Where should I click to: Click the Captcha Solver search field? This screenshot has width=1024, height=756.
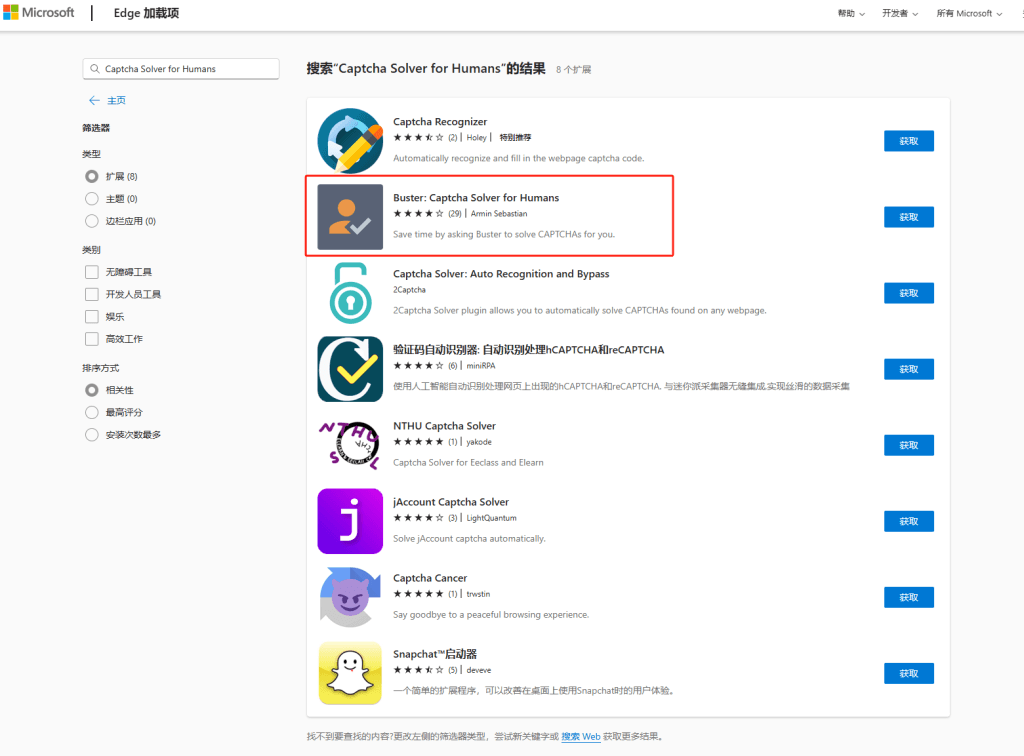pyautogui.click(x=185, y=69)
